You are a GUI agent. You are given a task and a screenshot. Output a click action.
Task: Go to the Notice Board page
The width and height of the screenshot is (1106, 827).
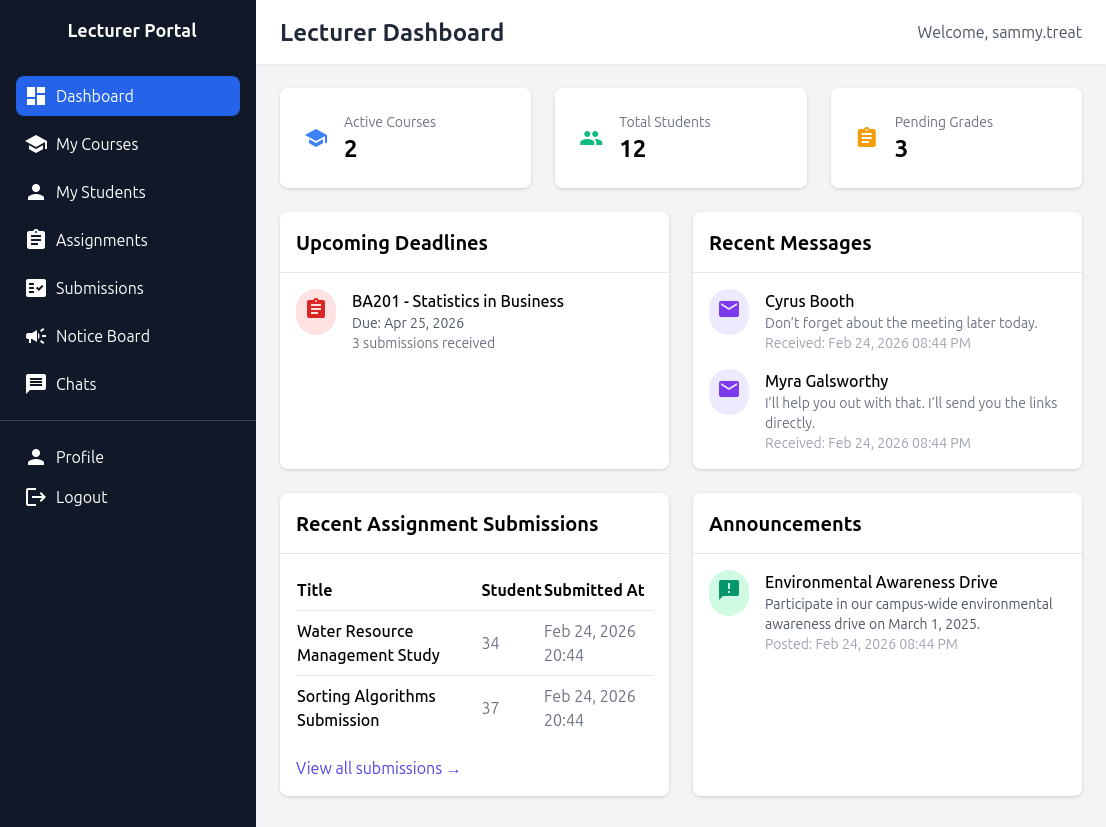coord(102,336)
